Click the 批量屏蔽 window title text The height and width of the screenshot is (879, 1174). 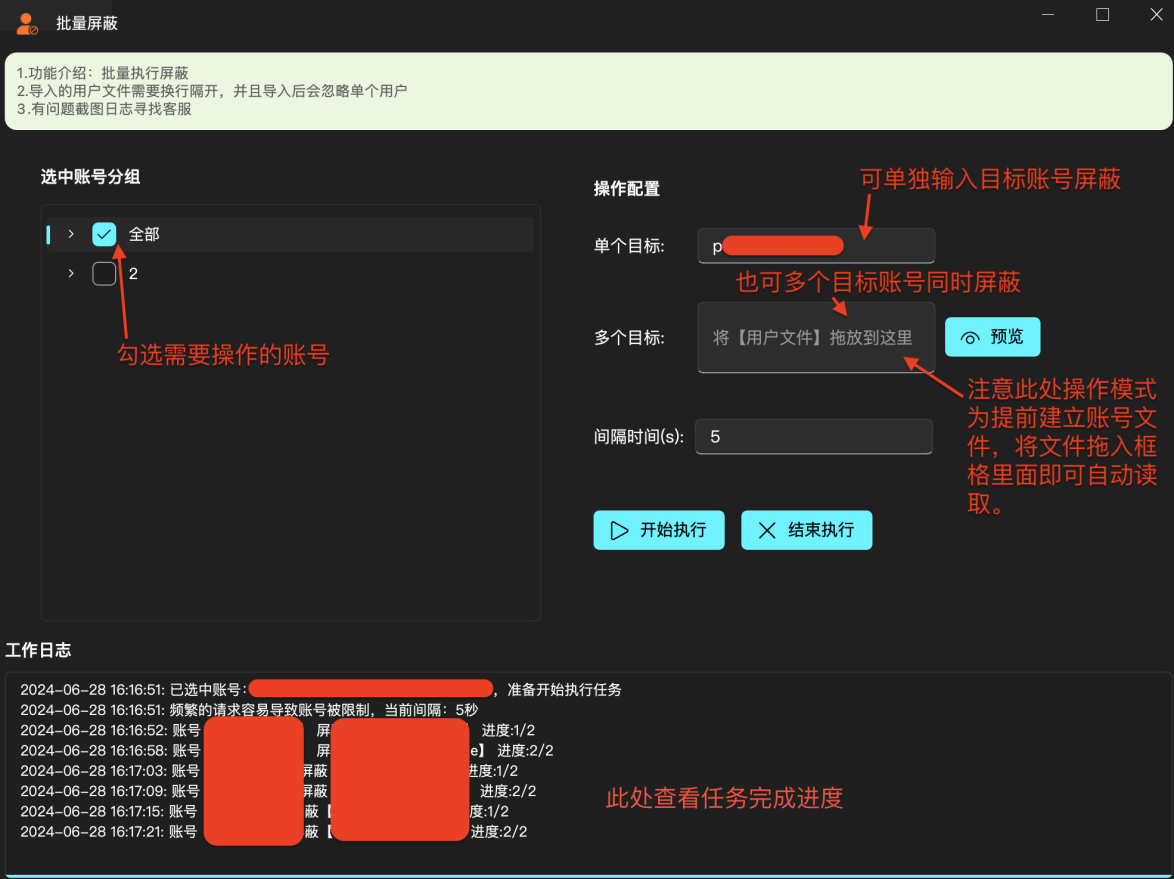click(x=87, y=23)
